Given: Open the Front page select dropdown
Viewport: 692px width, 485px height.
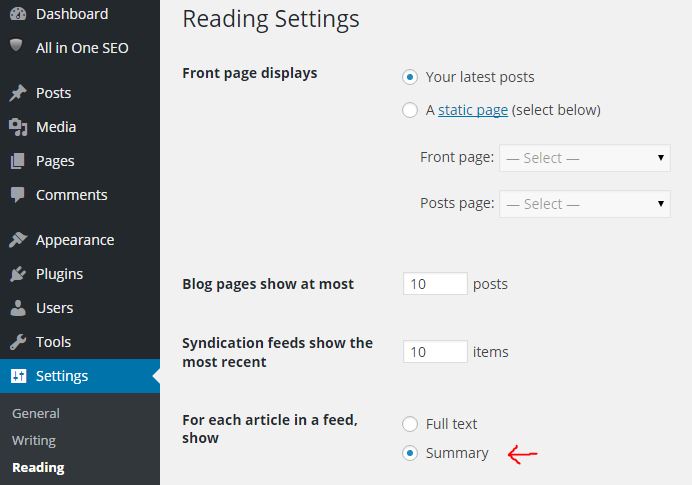Looking at the screenshot, I should (x=585, y=158).
